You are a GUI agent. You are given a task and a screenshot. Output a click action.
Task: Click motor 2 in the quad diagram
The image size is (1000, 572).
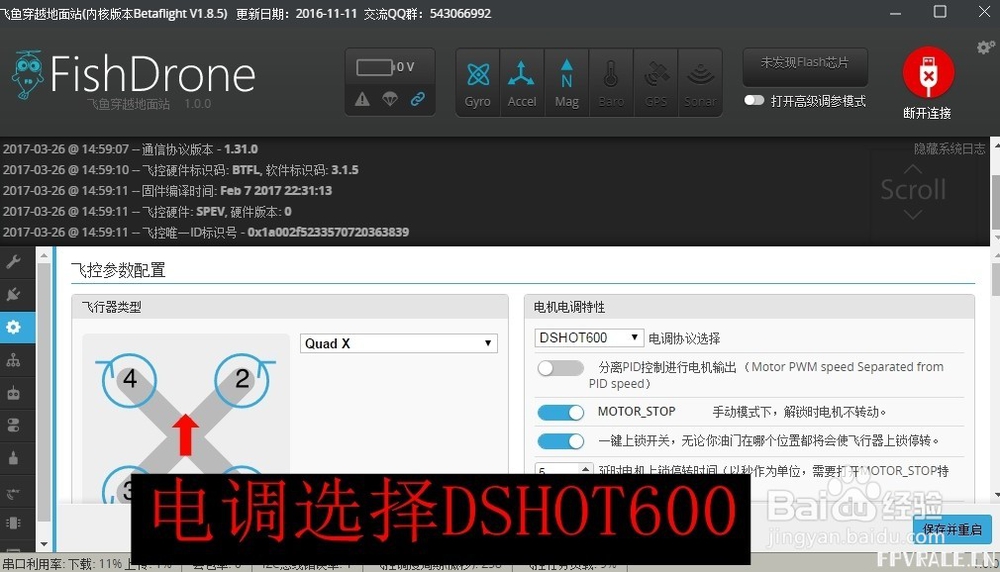click(242, 379)
